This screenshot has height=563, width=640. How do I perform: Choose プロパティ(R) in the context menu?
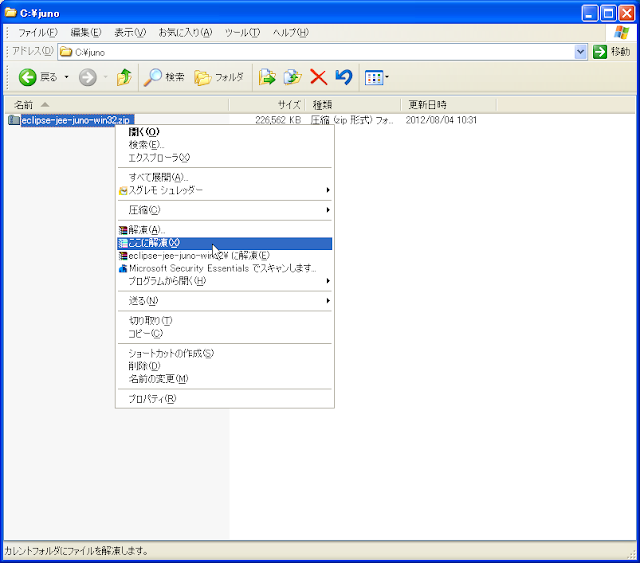[x=224, y=399]
